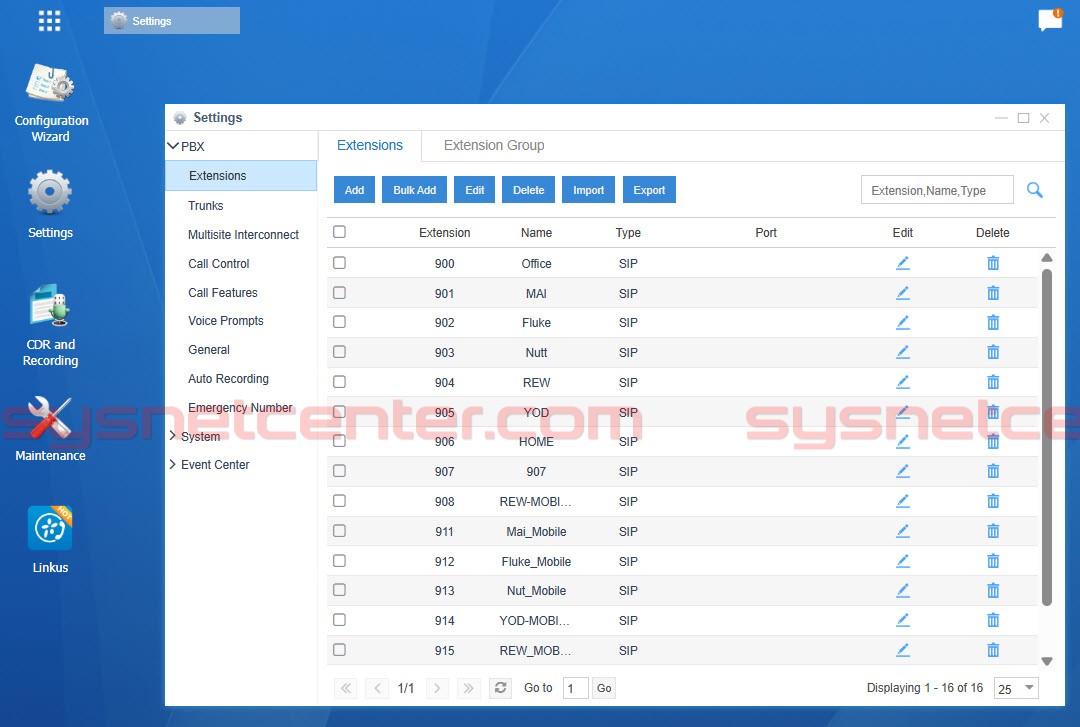Screen dimensions: 1080x727
Task: Edit extension 900 using the pencil icon
Action: [x=903, y=263]
